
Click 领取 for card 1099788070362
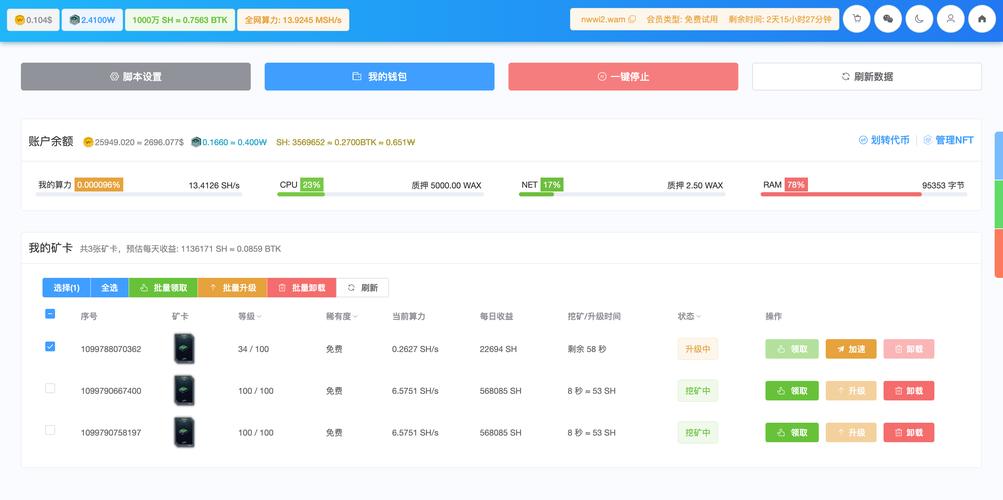[x=792, y=349]
